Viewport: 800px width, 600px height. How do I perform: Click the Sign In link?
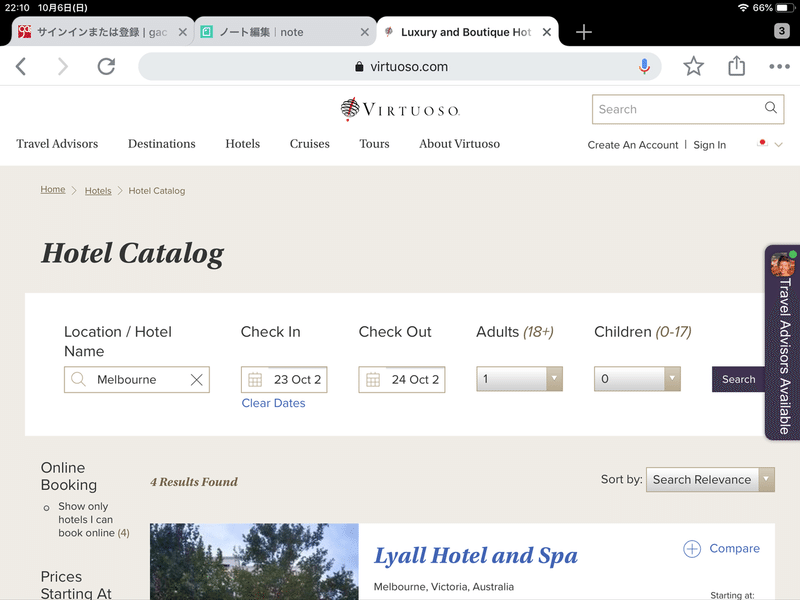(709, 145)
